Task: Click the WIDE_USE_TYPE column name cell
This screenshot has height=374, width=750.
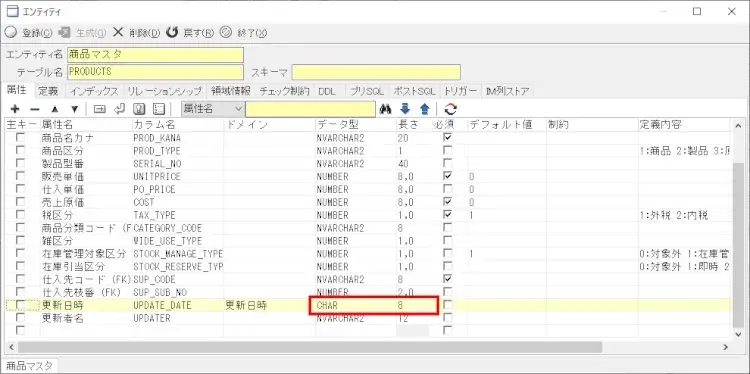Action: pos(177,241)
